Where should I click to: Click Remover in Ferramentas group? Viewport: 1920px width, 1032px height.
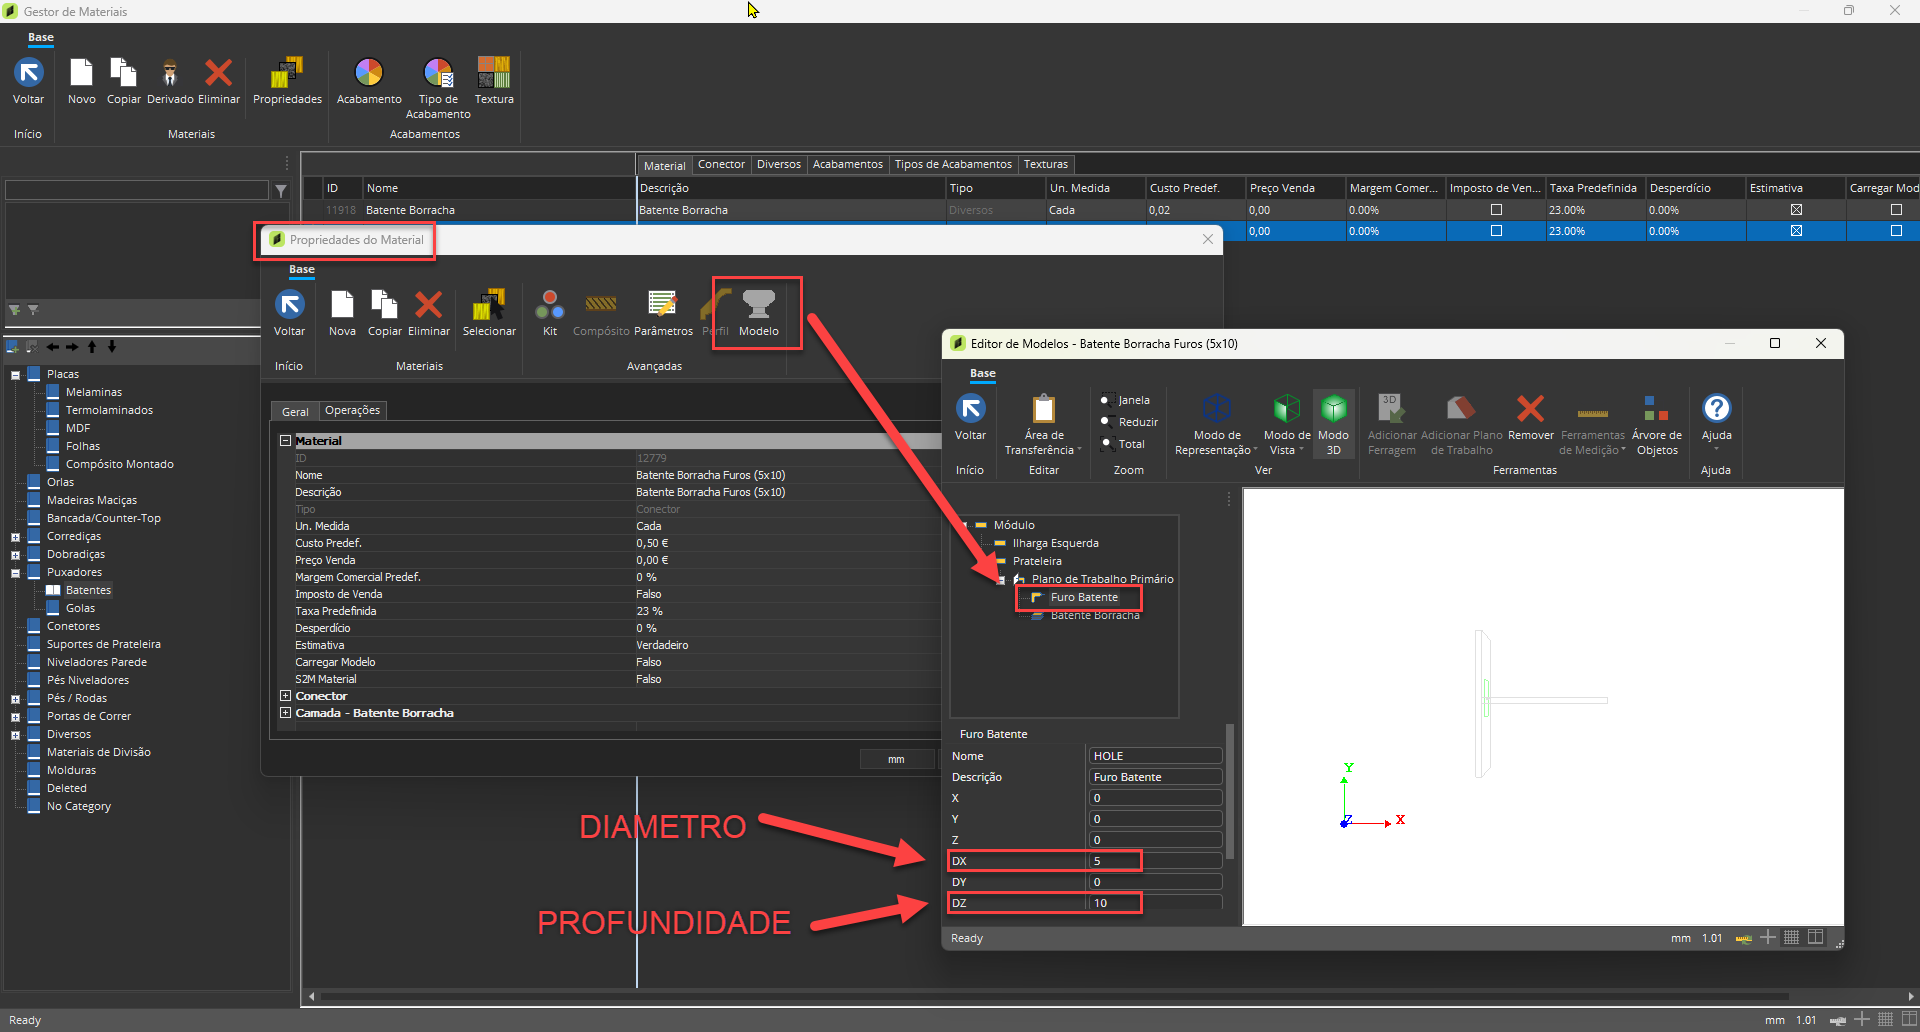(x=1530, y=410)
